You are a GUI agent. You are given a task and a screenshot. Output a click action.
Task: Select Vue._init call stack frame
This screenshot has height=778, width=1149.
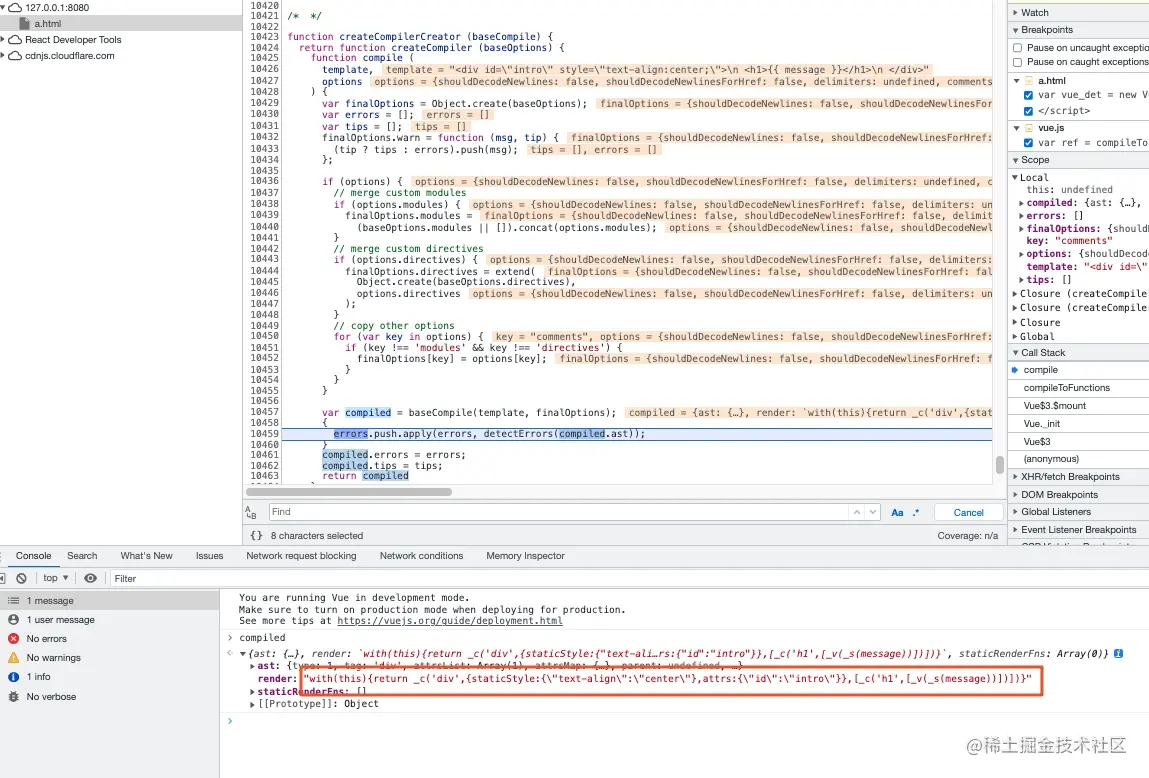click(1041, 423)
